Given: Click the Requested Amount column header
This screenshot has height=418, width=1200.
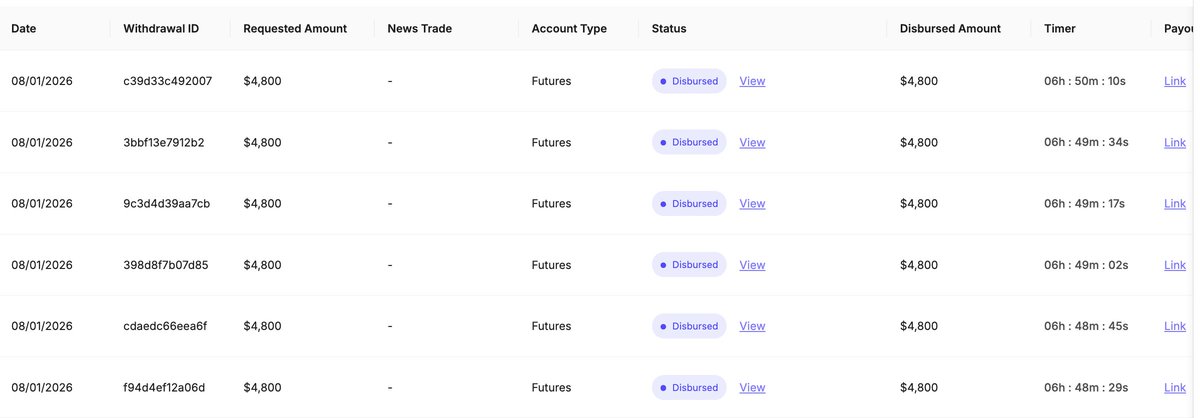Looking at the screenshot, I should pyautogui.click(x=295, y=29).
